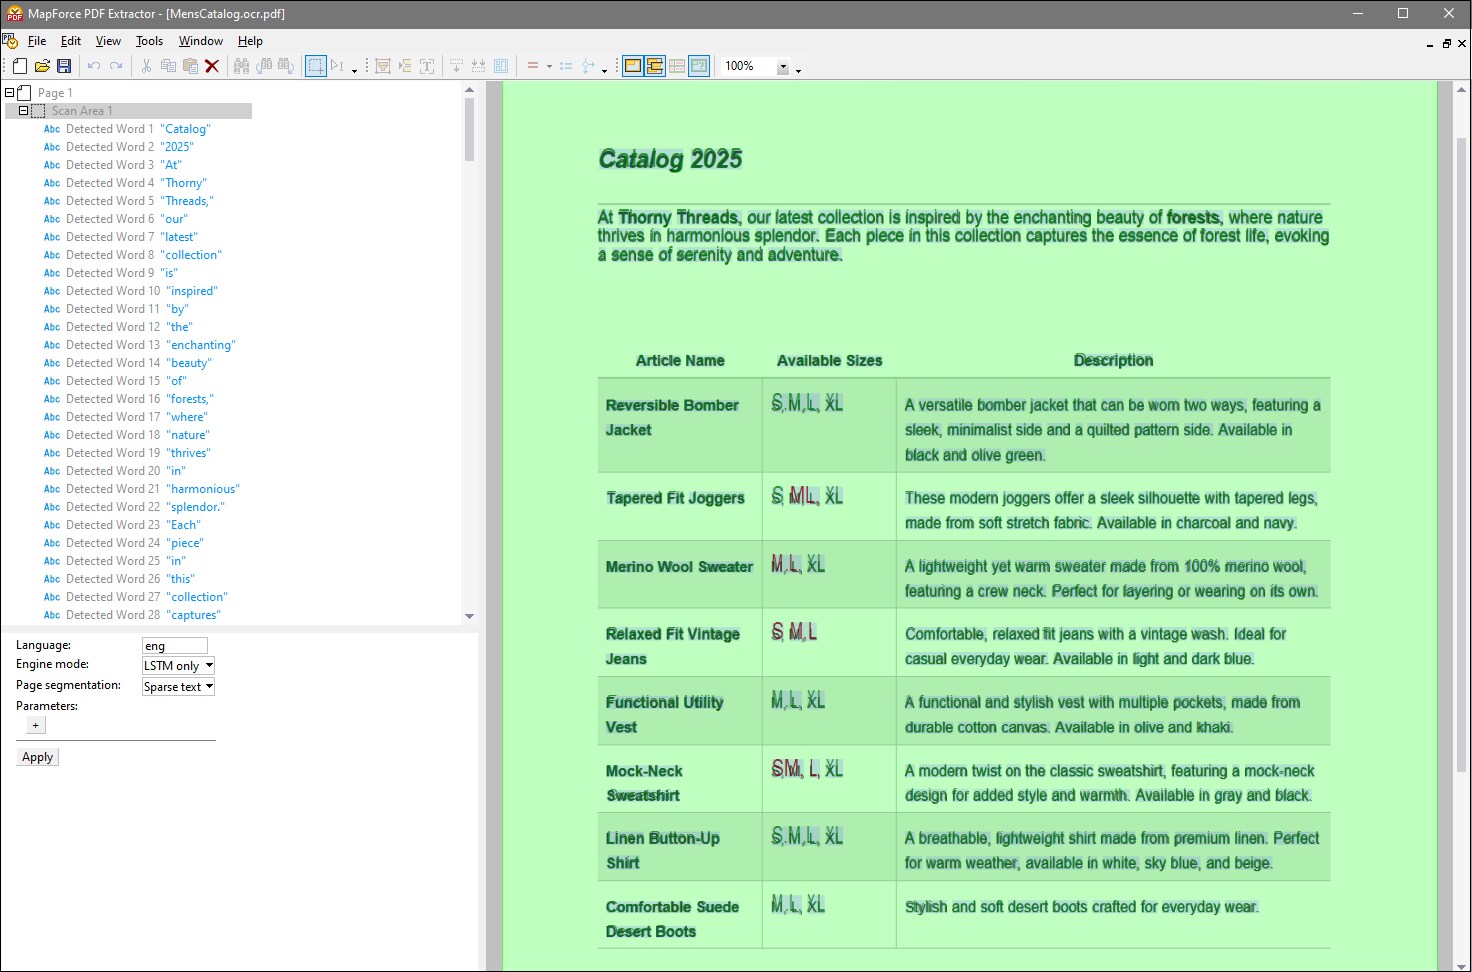Screen dimensions: 1472x972
Task: Click the binoculars Find icon
Action: coord(241,66)
